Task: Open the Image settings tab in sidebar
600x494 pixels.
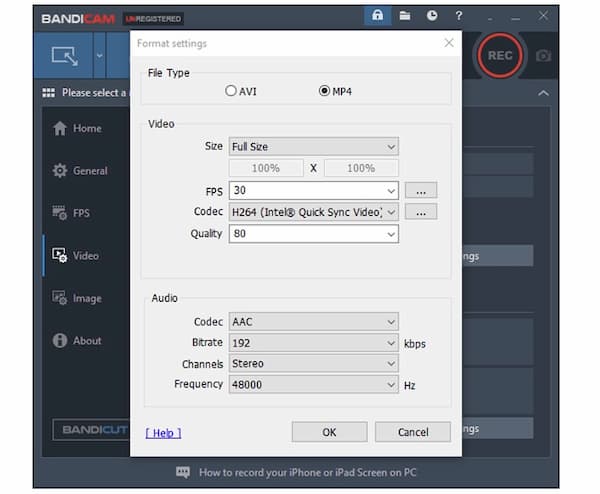Action: tap(77, 298)
